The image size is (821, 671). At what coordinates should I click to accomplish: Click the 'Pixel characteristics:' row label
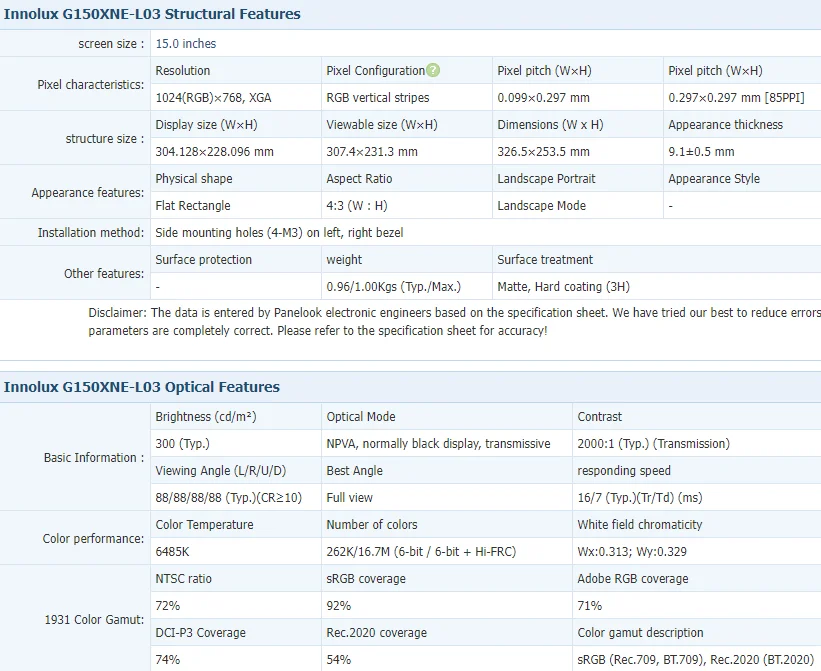[91, 85]
